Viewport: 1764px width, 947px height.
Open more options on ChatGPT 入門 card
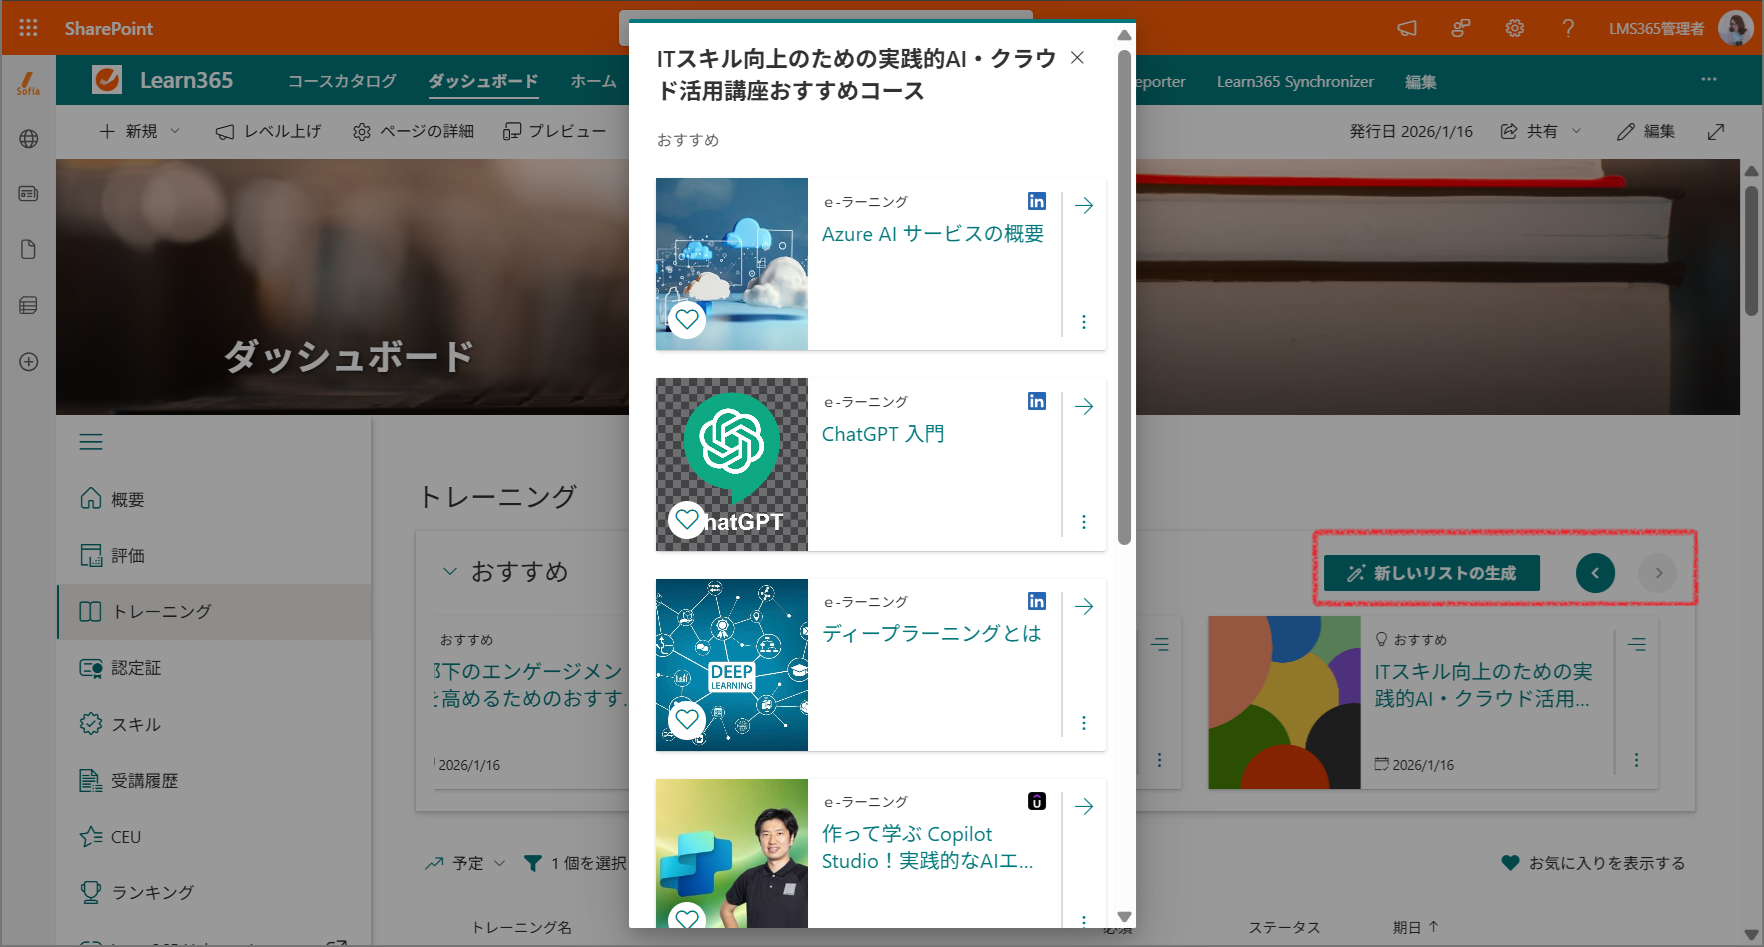(1084, 522)
